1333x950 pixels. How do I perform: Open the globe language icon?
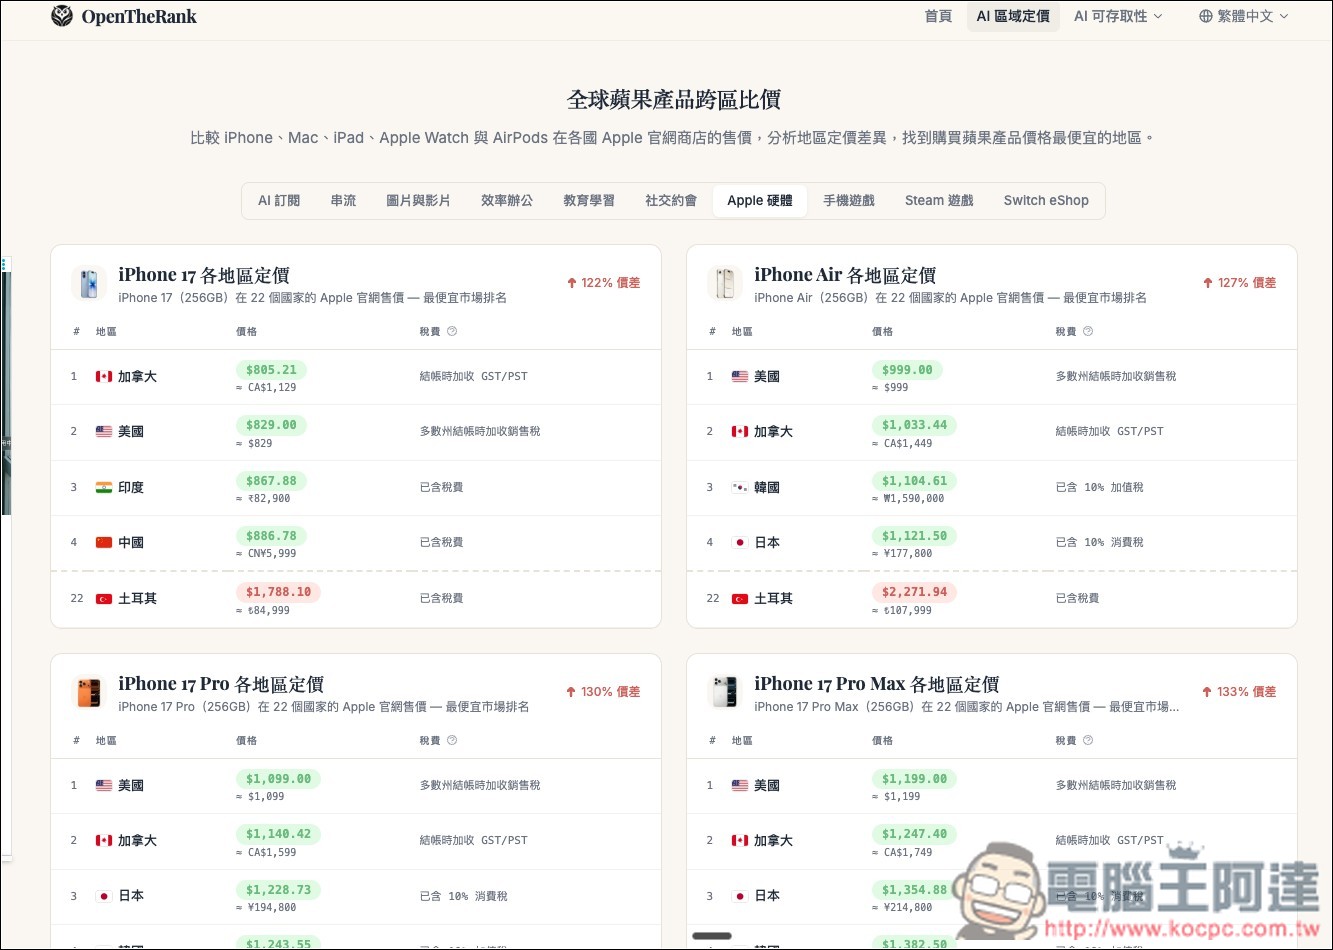coord(1206,16)
